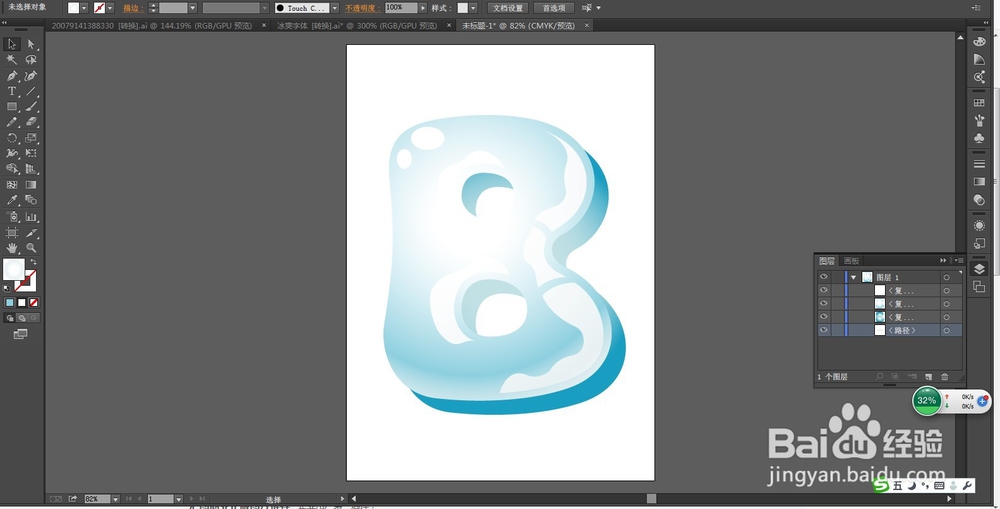
Task: Select the Direct Selection tool
Action: (31, 44)
